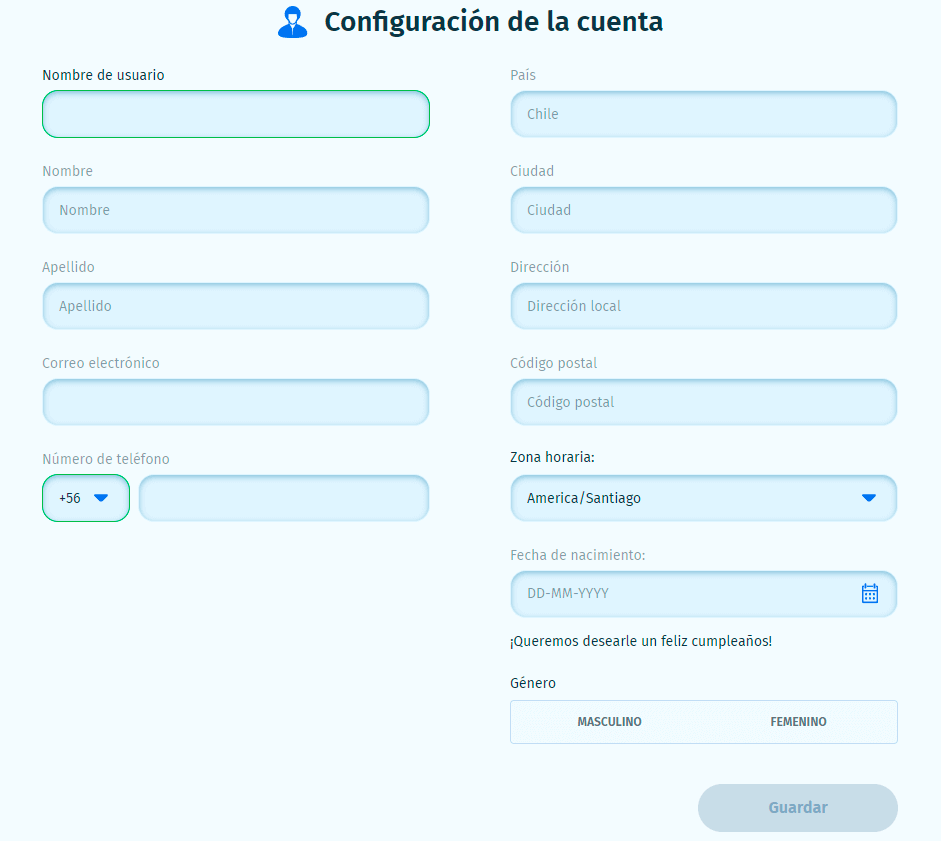941x841 pixels.
Task: Click the Género label text
Action: pyautogui.click(x=533, y=683)
